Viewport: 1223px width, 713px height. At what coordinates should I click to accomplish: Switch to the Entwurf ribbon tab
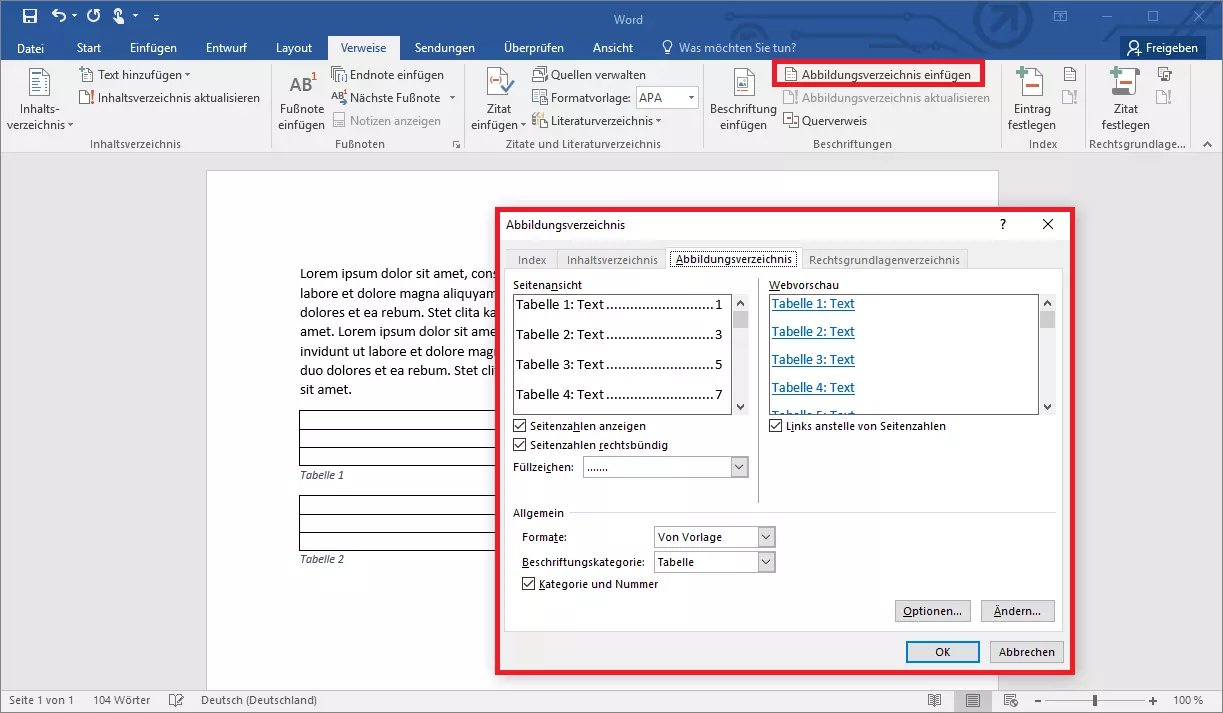227,48
